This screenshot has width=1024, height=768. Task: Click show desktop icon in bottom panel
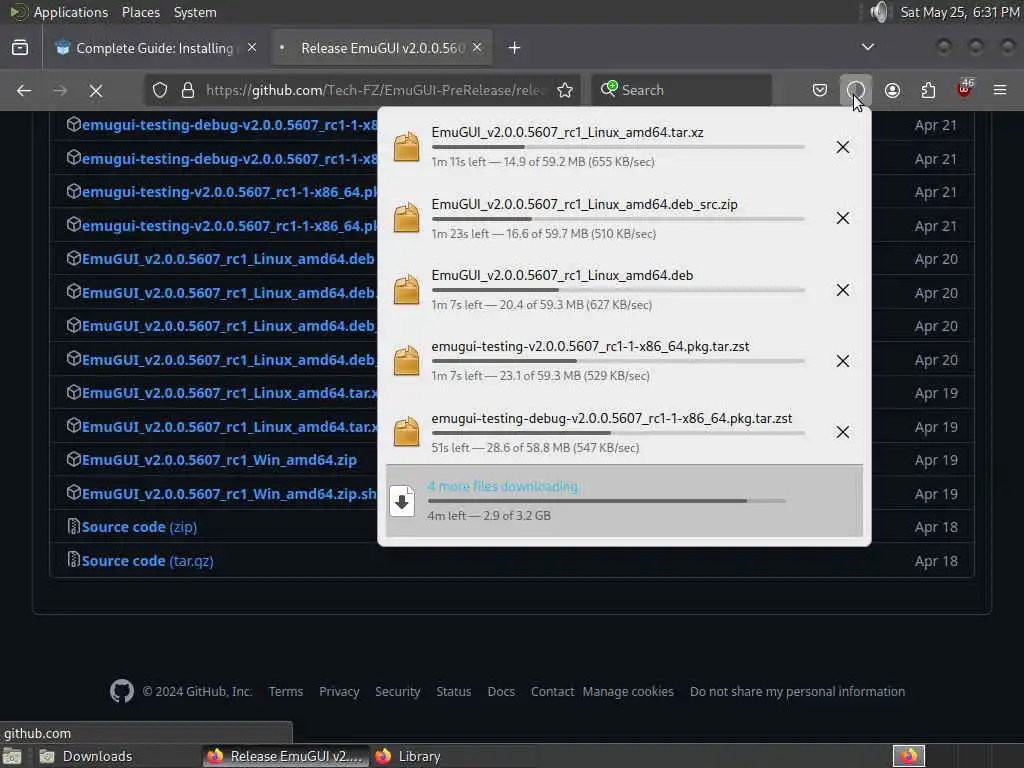tap(12, 756)
